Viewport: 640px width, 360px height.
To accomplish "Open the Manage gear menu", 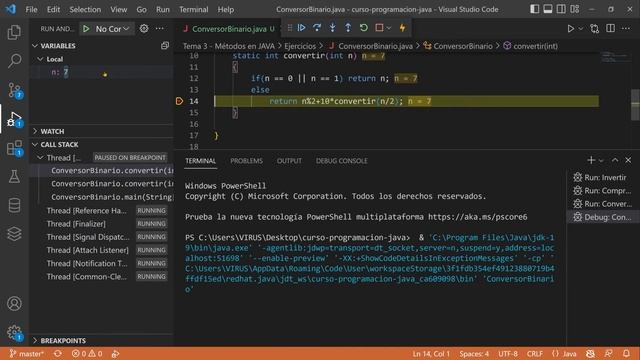I will click(14, 332).
